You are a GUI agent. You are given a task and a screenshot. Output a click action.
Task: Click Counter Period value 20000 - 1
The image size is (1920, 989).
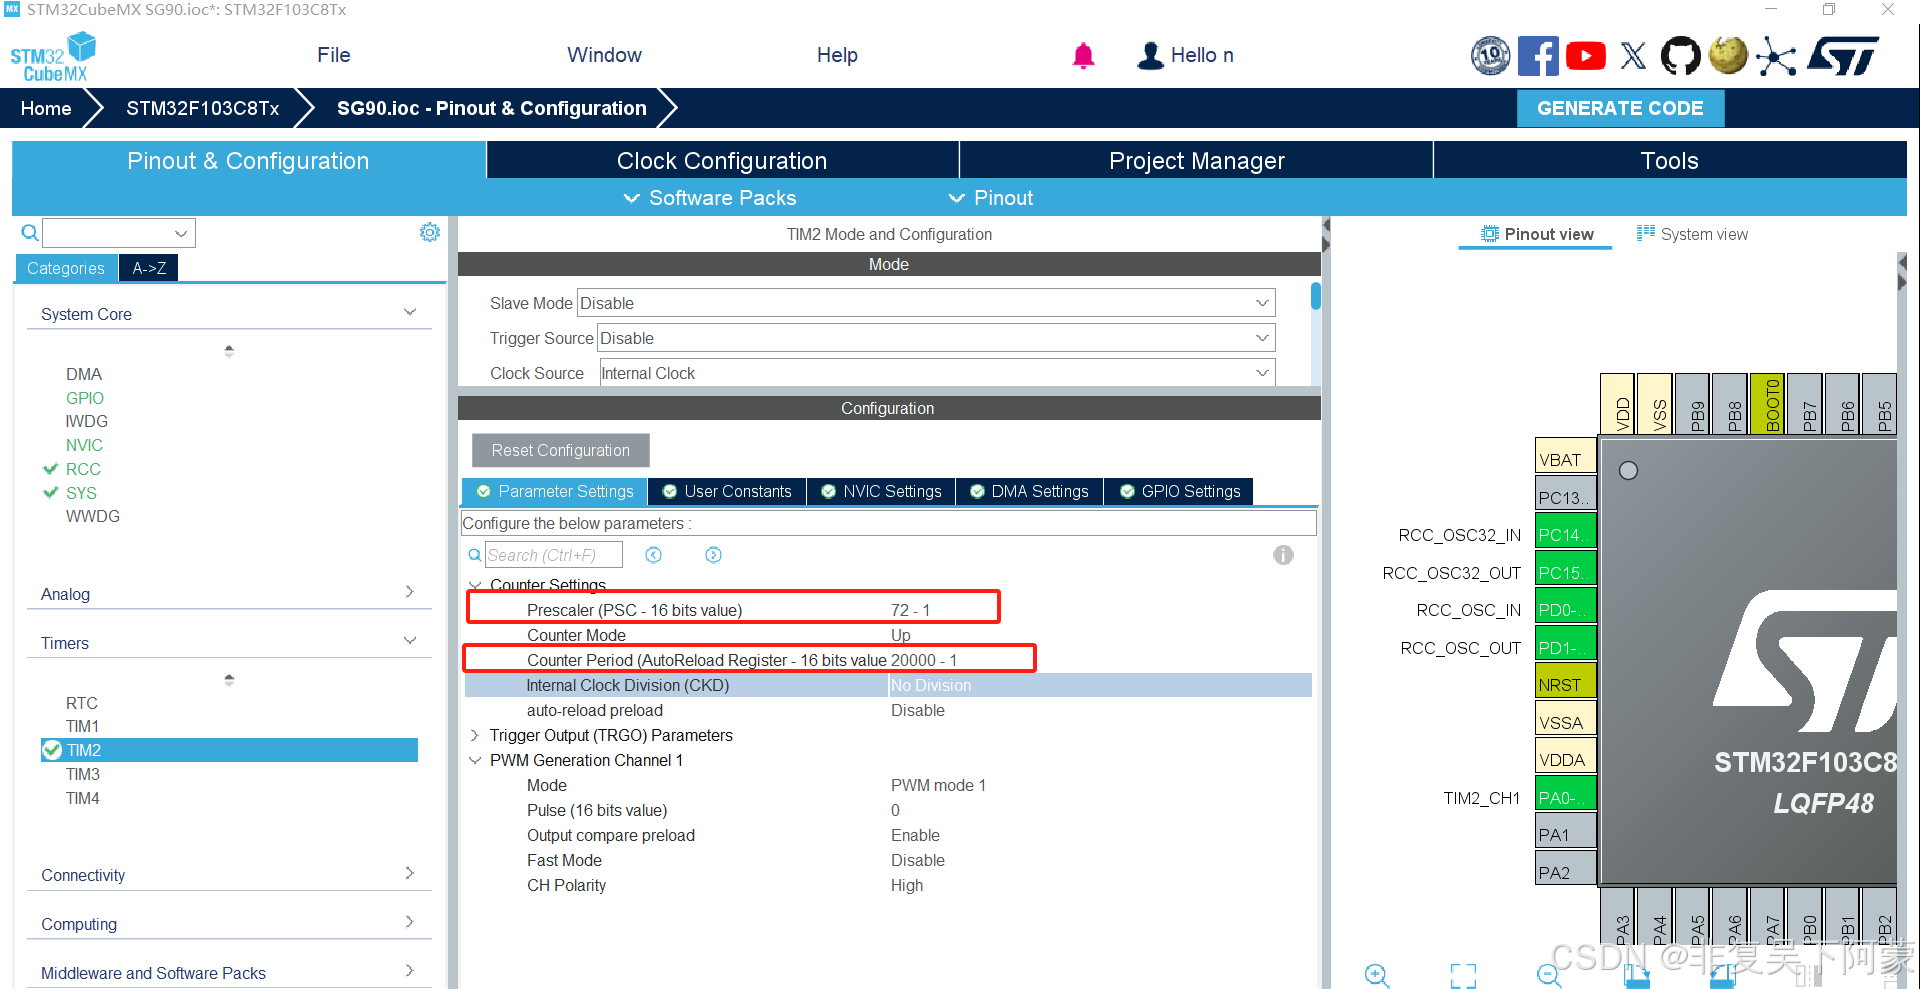pos(924,660)
